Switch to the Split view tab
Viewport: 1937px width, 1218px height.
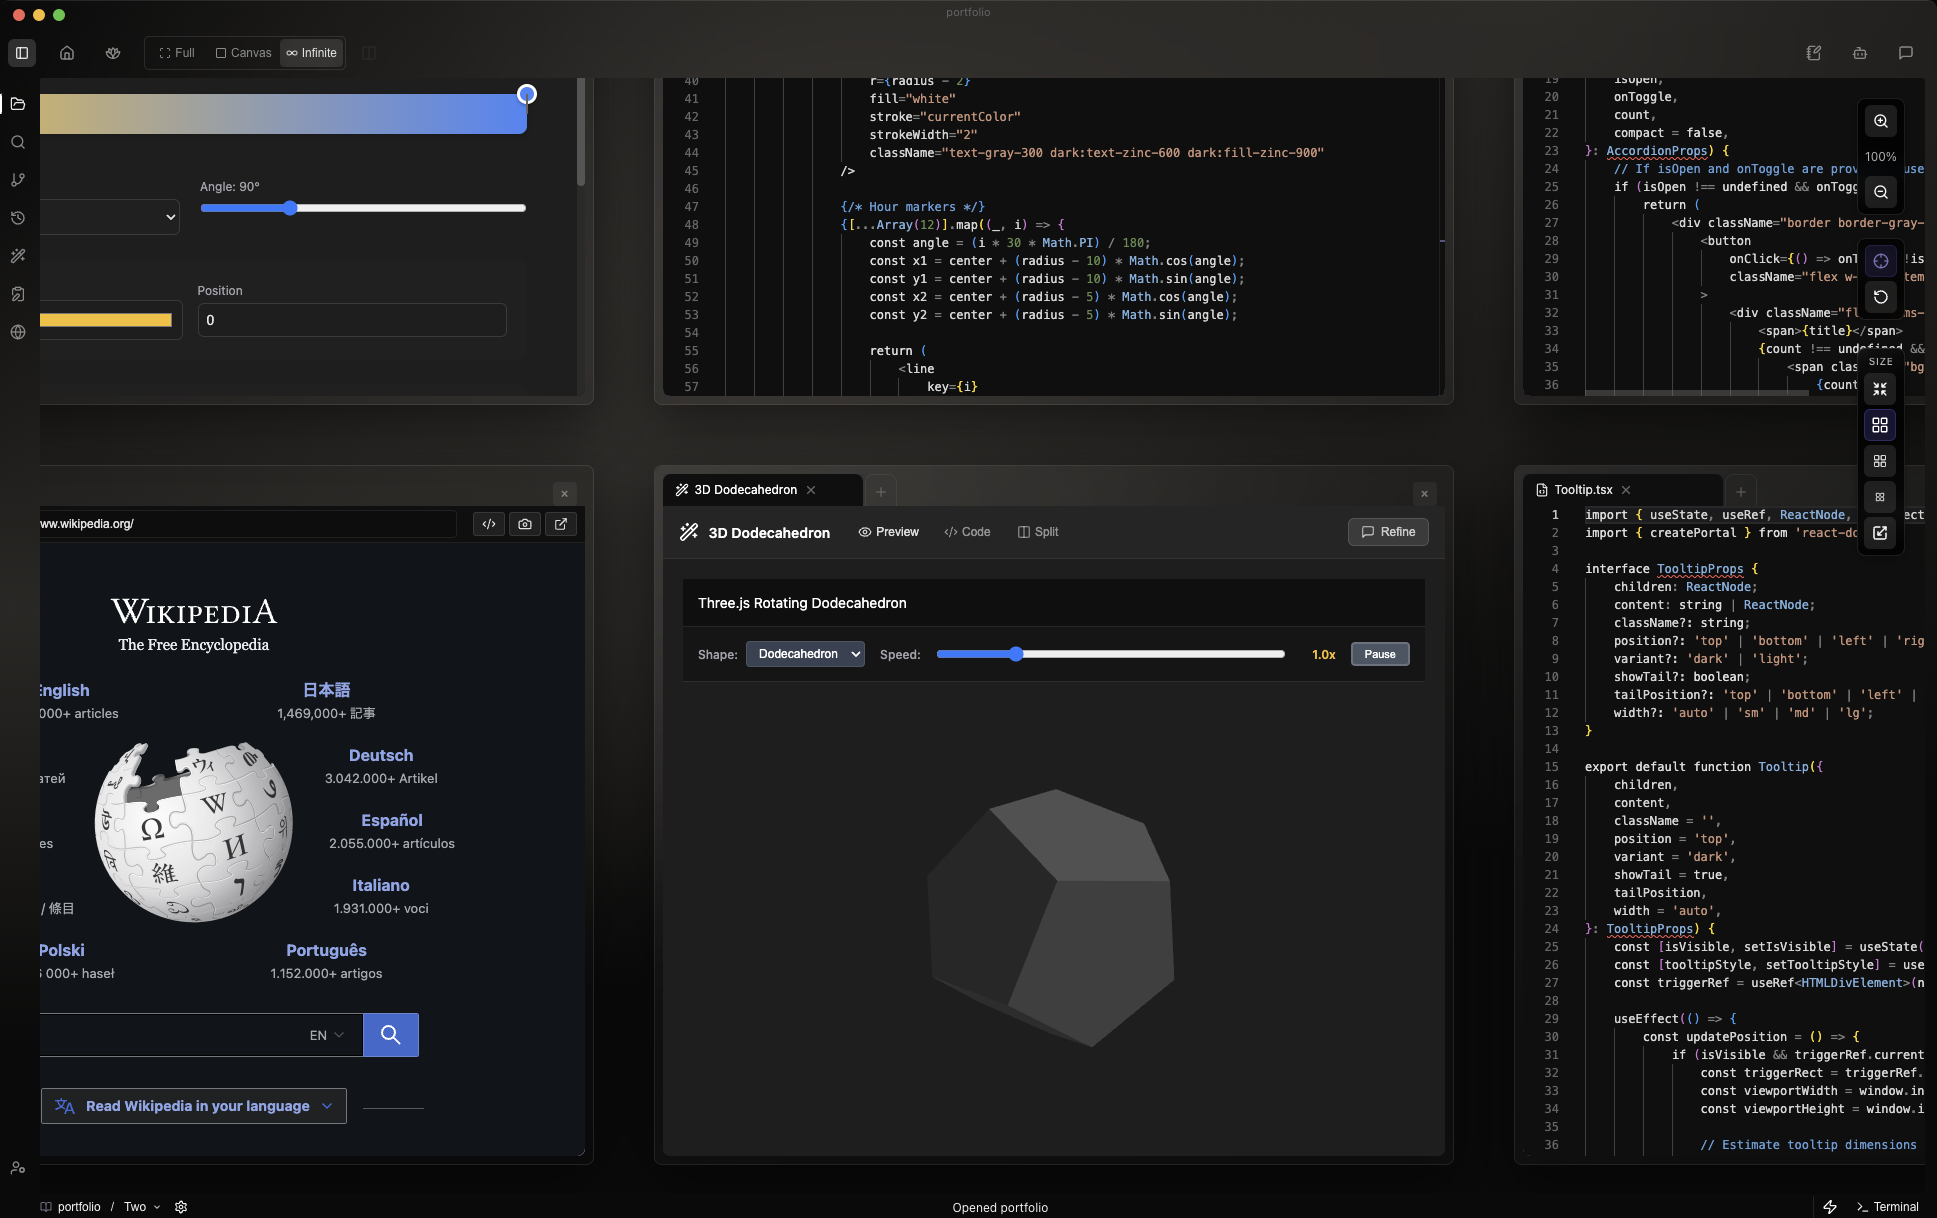pos(1038,532)
